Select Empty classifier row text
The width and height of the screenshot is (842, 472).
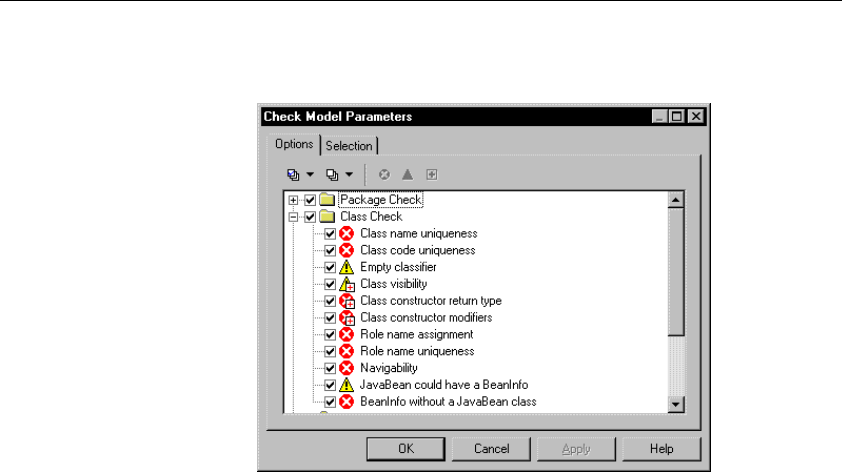point(398,267)
